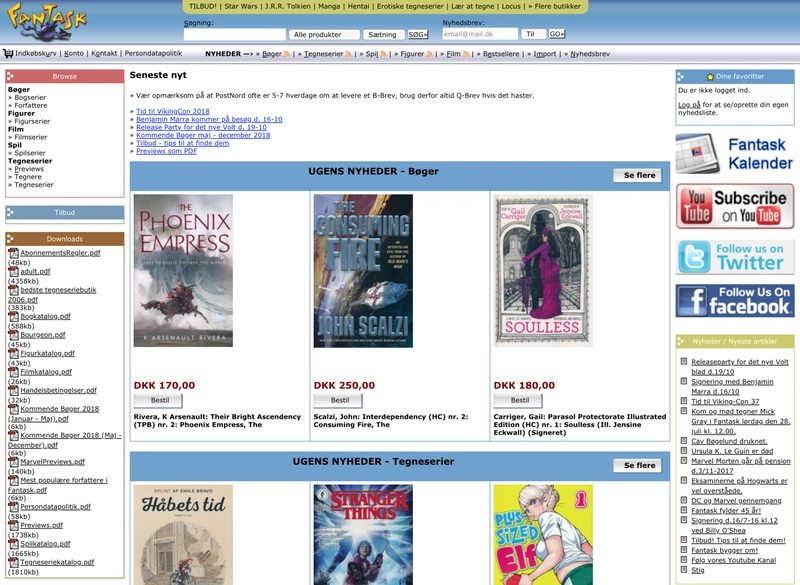800x585 pixels.
Task: Open the Persondatapolitik link in the top bar
Action: (x=153, y=54)
